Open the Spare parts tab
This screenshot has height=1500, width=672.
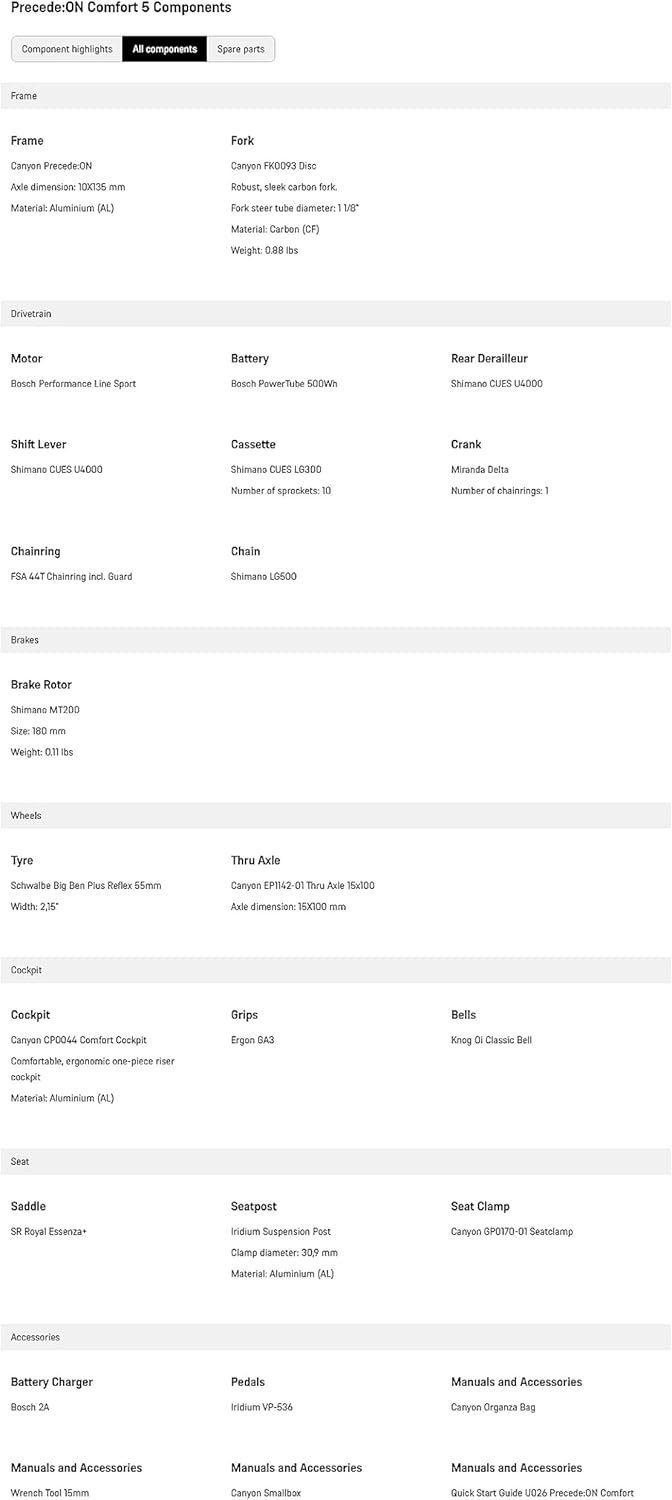point(241,49)
